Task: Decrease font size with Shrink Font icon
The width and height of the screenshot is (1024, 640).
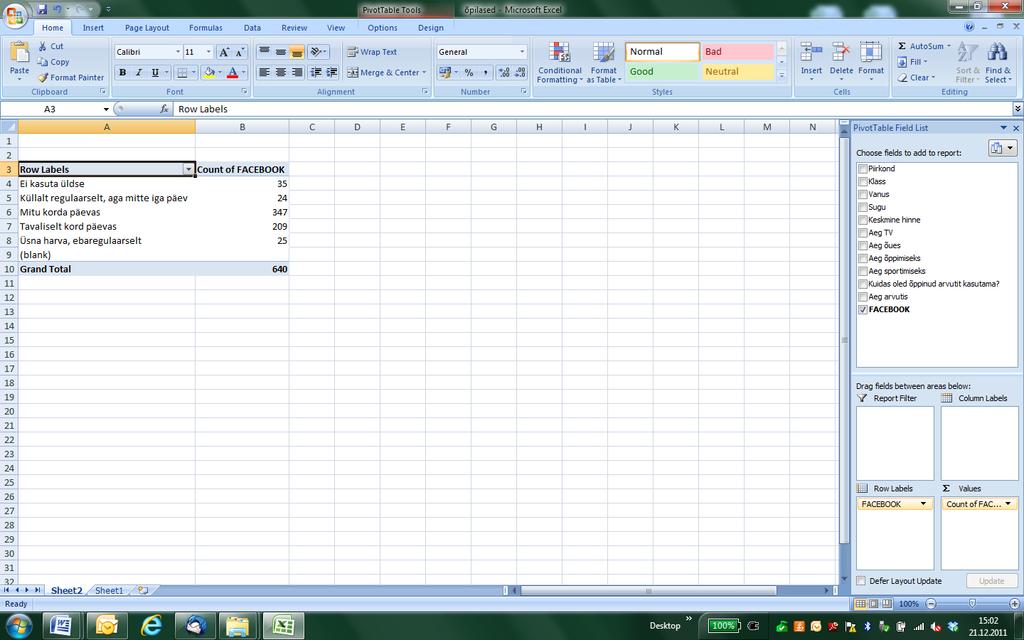Action: tap(240, 52)
